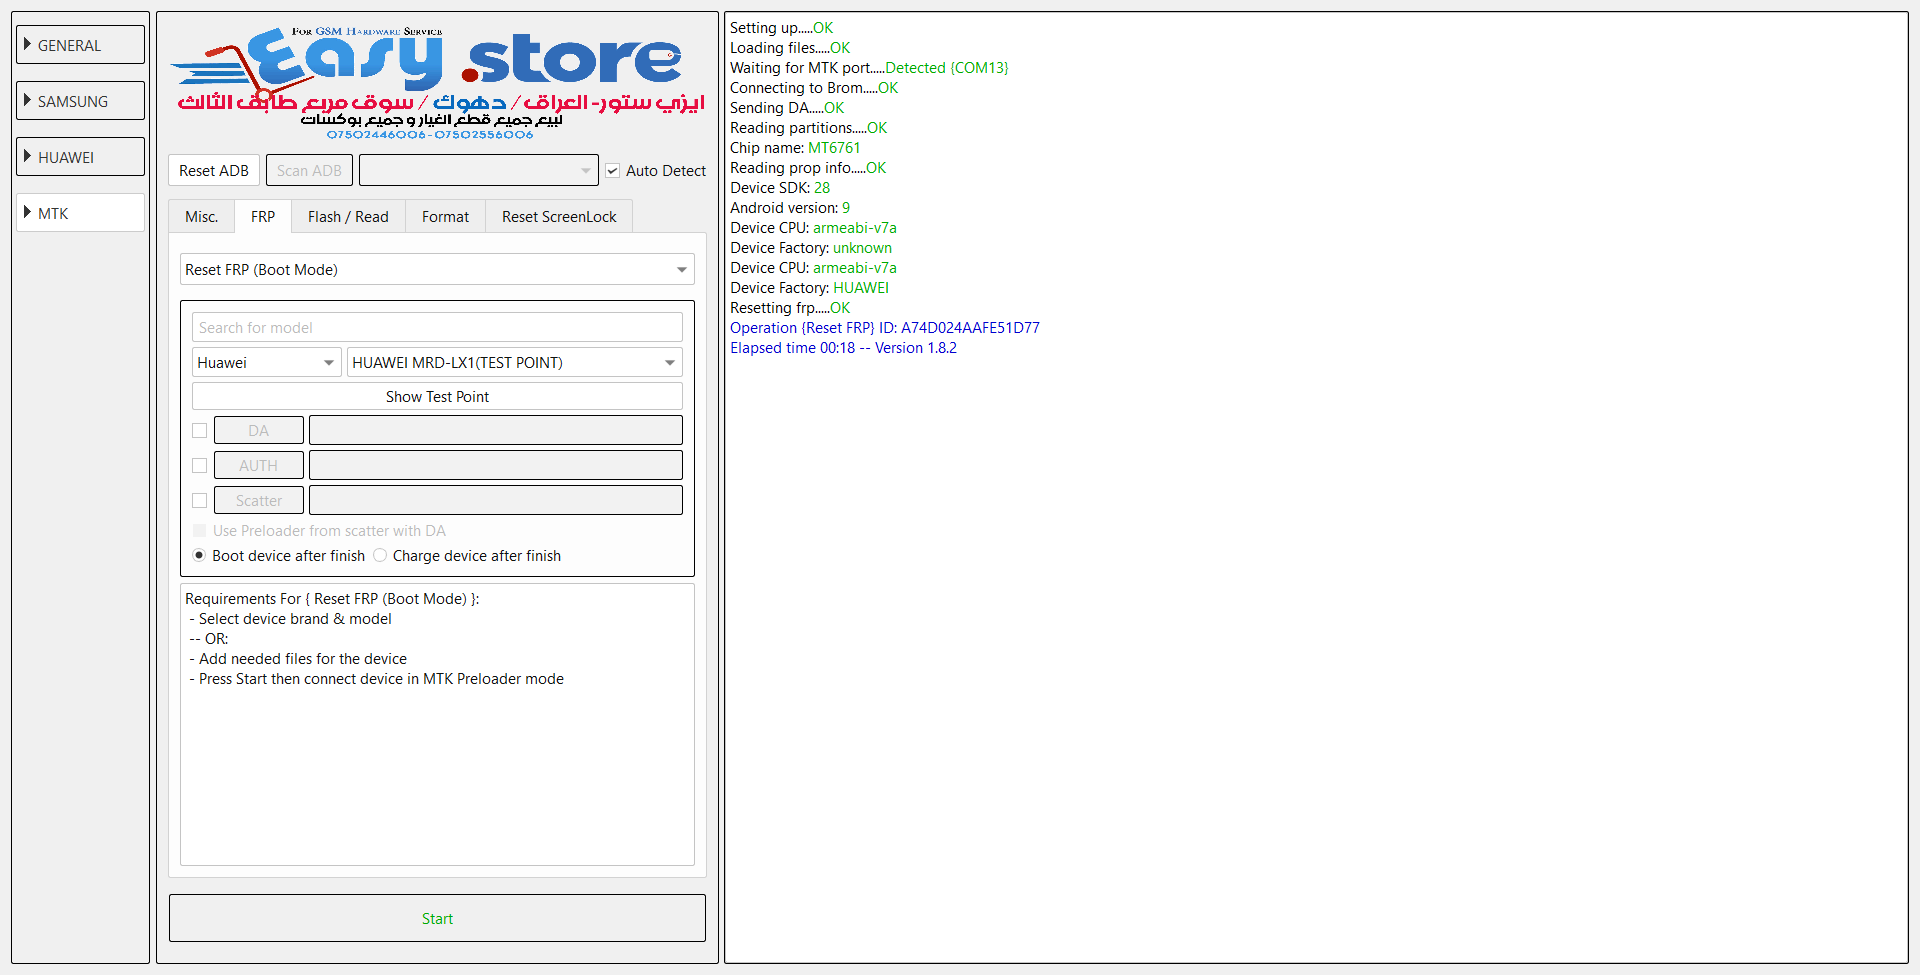Viewport: 1920px width, 975px height.
Task: Click the Show Test Point button
Action: 437,397
